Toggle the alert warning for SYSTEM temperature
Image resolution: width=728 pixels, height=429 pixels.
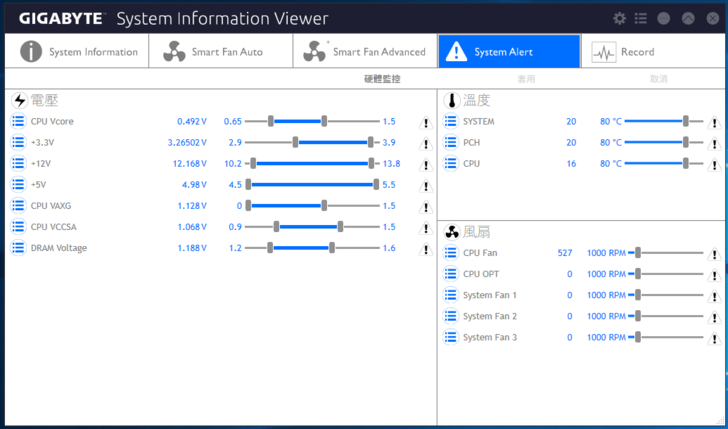pyautogui.click(x=714, y=123)
